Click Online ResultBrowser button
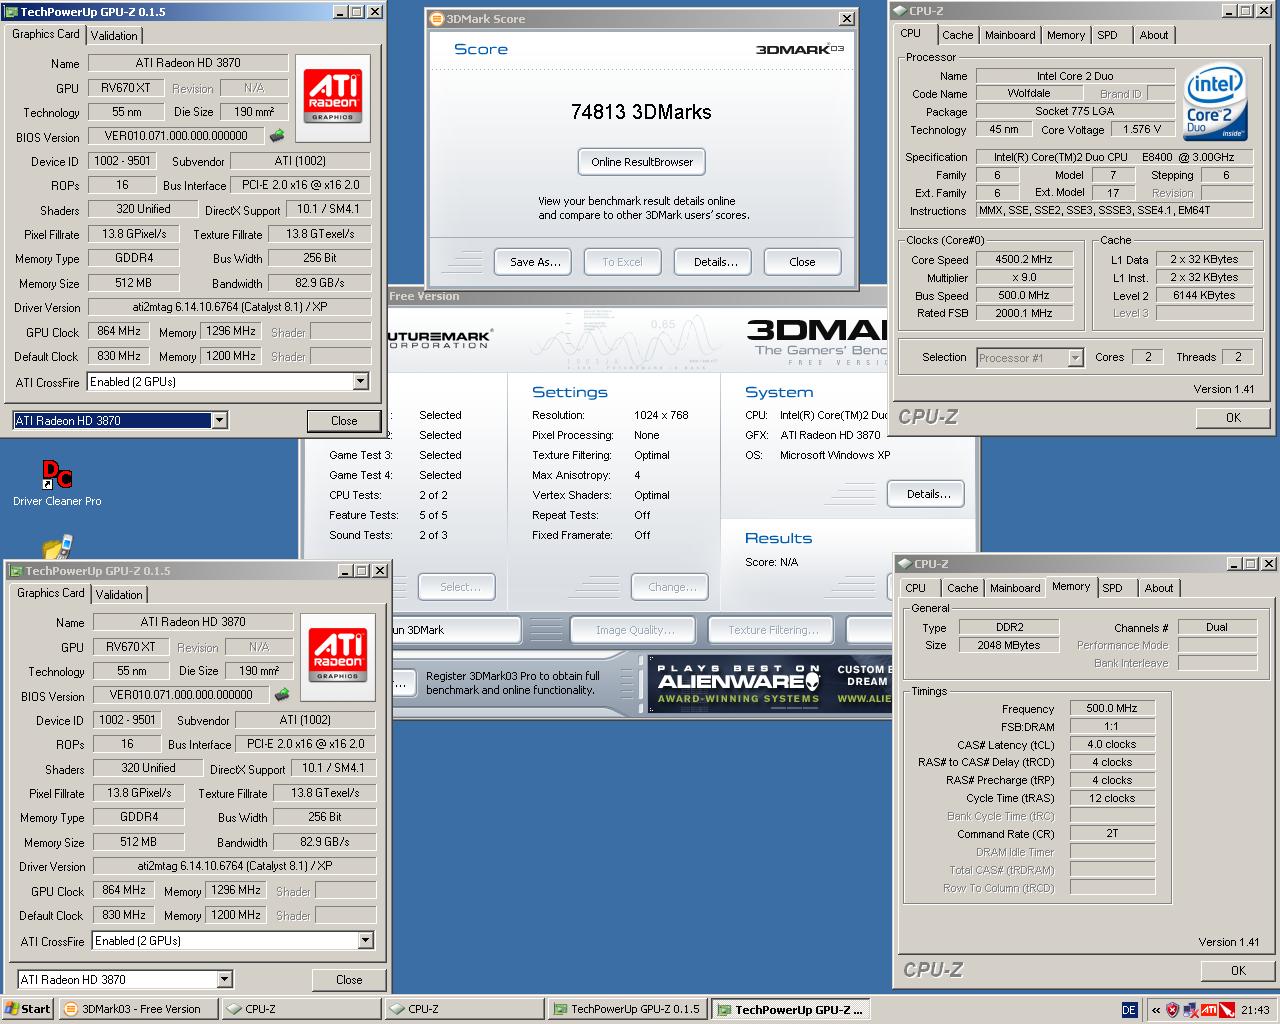This screenshot has height=1024, width=1280. (x=642, y=162)
